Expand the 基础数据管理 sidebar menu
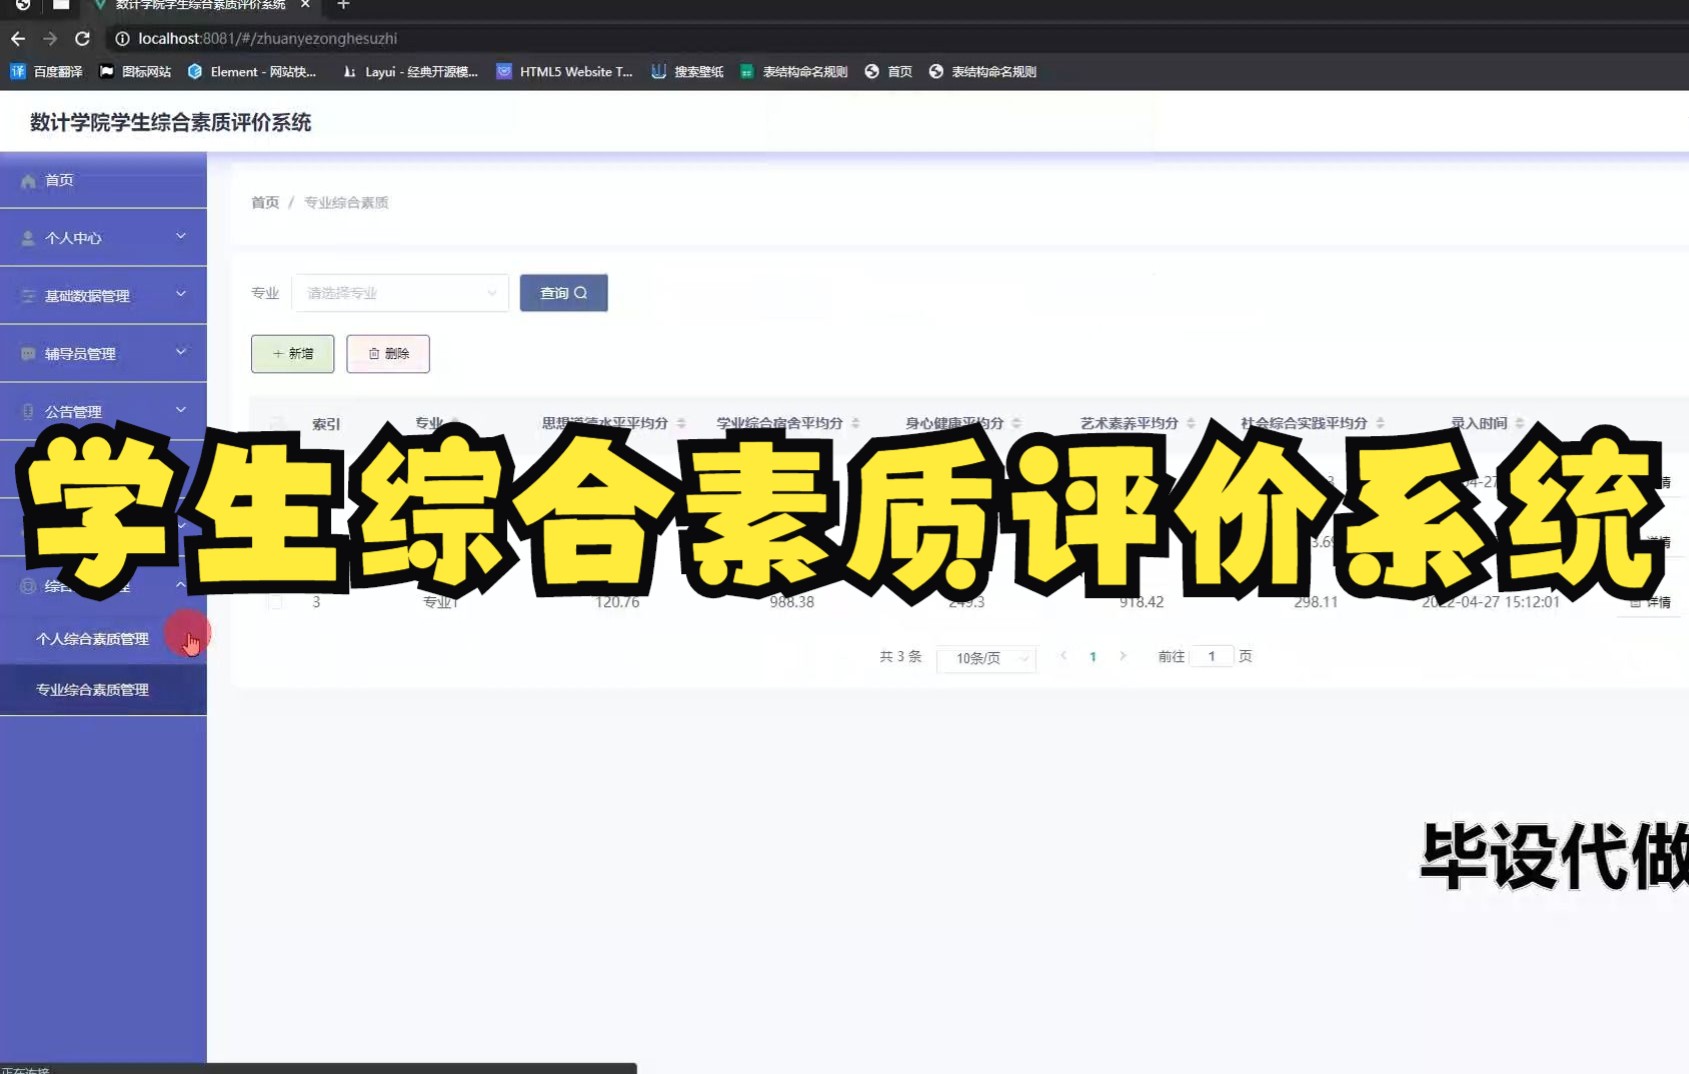1689x1074 pixels. pos(103,296)
